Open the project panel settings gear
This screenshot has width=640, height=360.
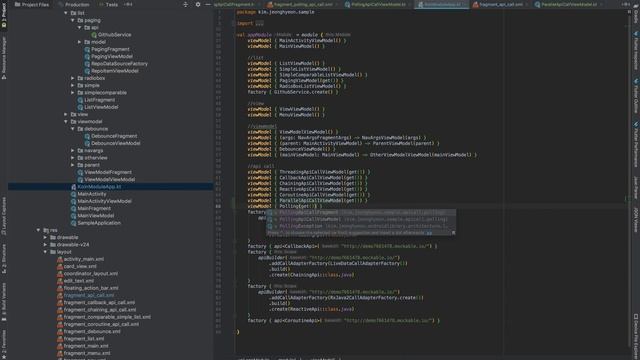198,4
